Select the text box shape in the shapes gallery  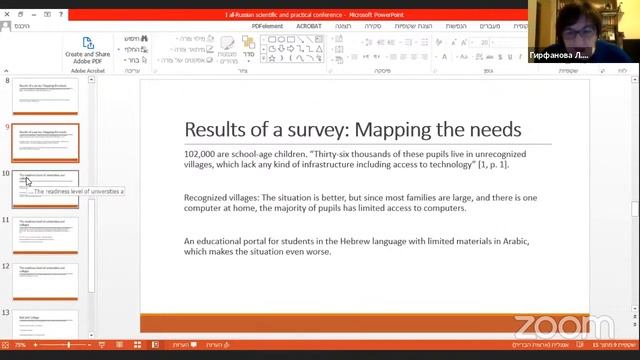click(x=318, y=39)
